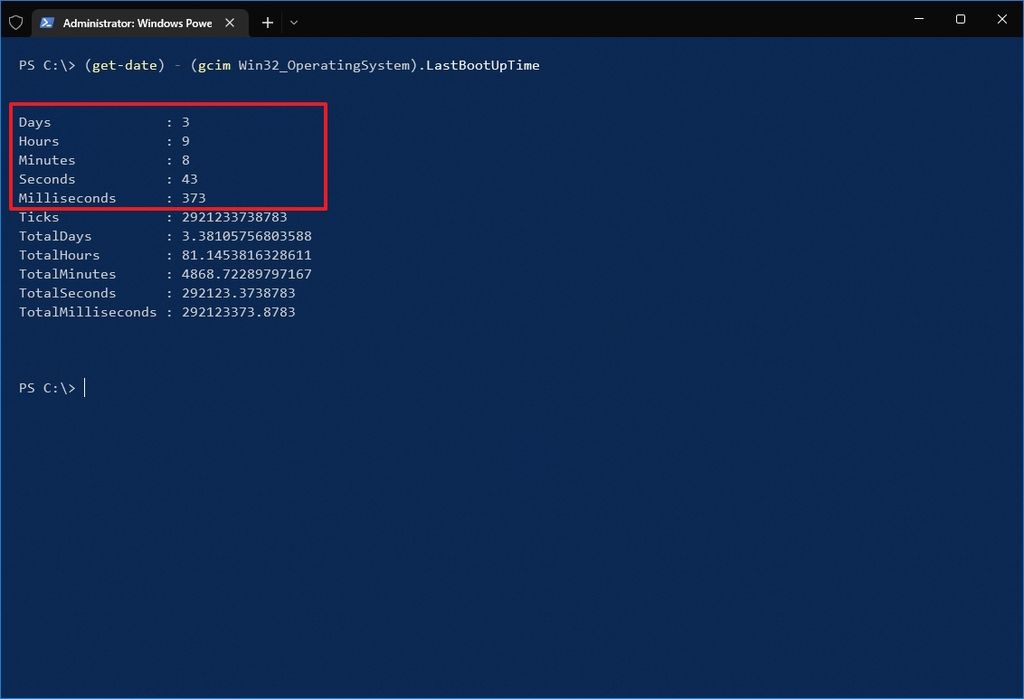
Task: Click the Minutes value of 8
Action: pos(185,160)
